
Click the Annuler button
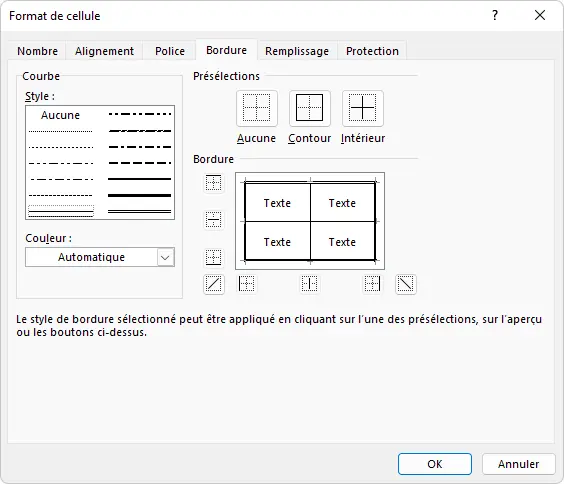518,464
